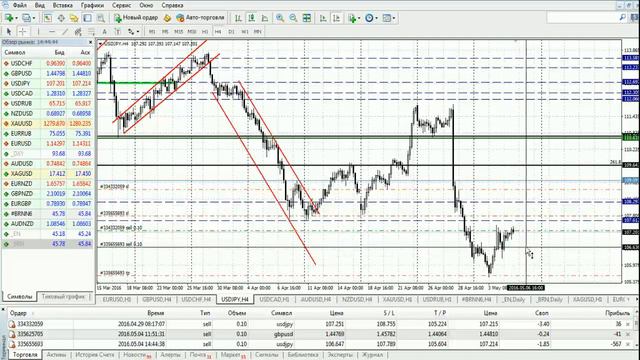640x360 pixels.
Task: Click the search magnifier icon
Action: (x=622, y=18)
